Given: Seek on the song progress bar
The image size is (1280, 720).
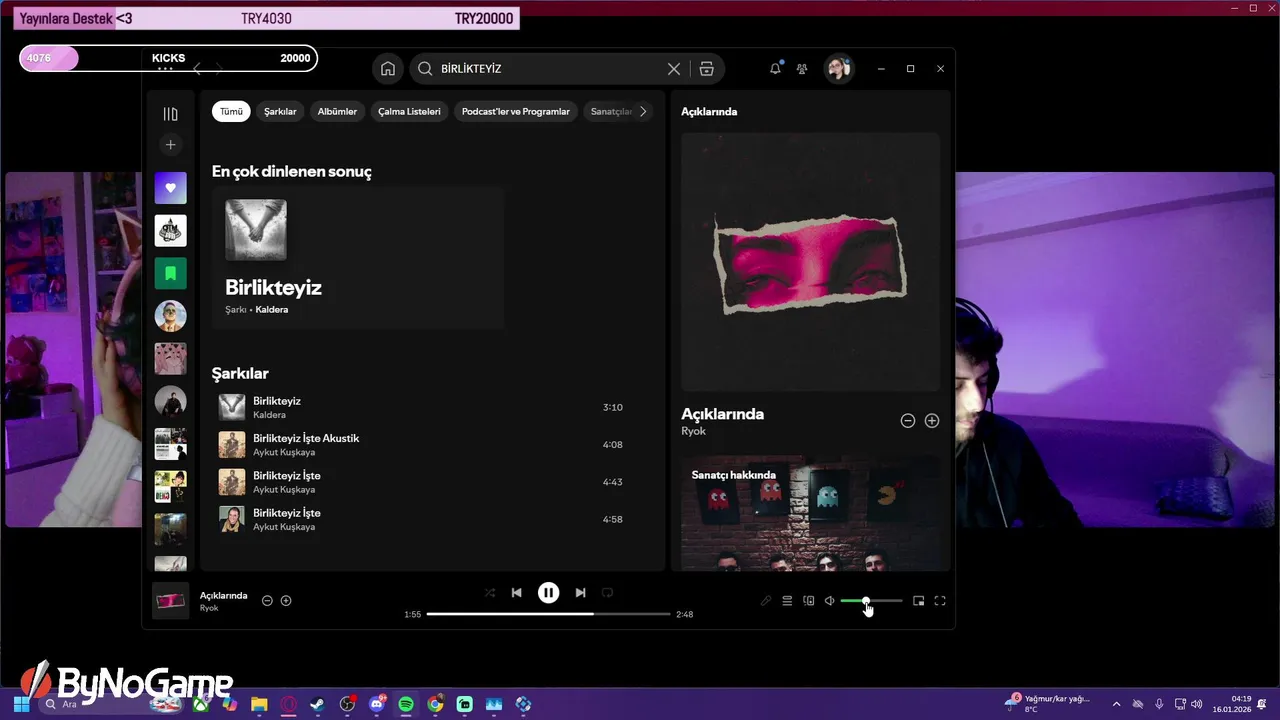Looking at the screenshot, I should pos(548,614).
